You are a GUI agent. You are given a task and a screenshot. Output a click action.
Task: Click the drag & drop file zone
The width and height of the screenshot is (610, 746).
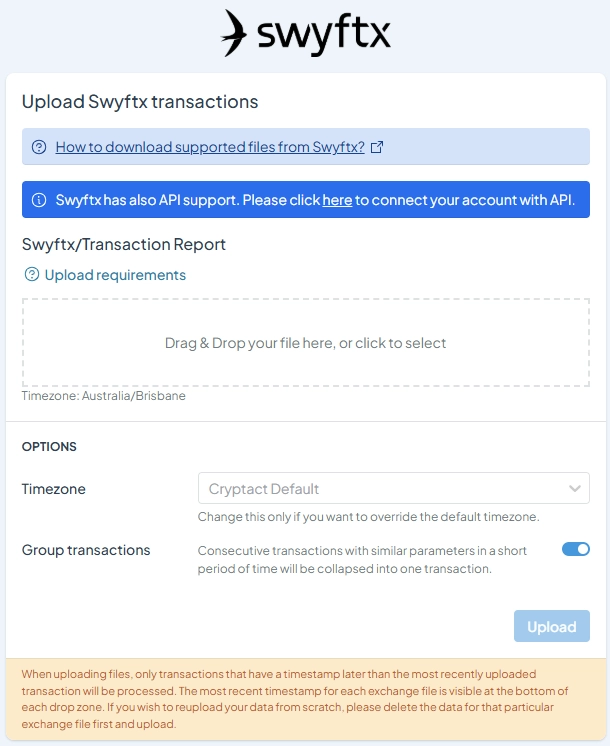[306, 343]
